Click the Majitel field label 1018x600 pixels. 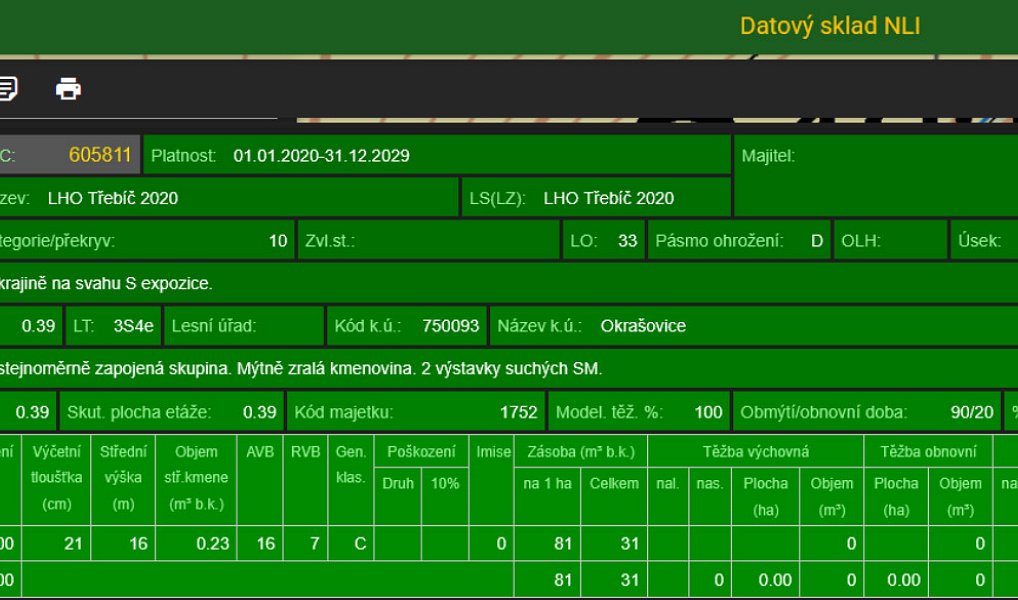768,156
